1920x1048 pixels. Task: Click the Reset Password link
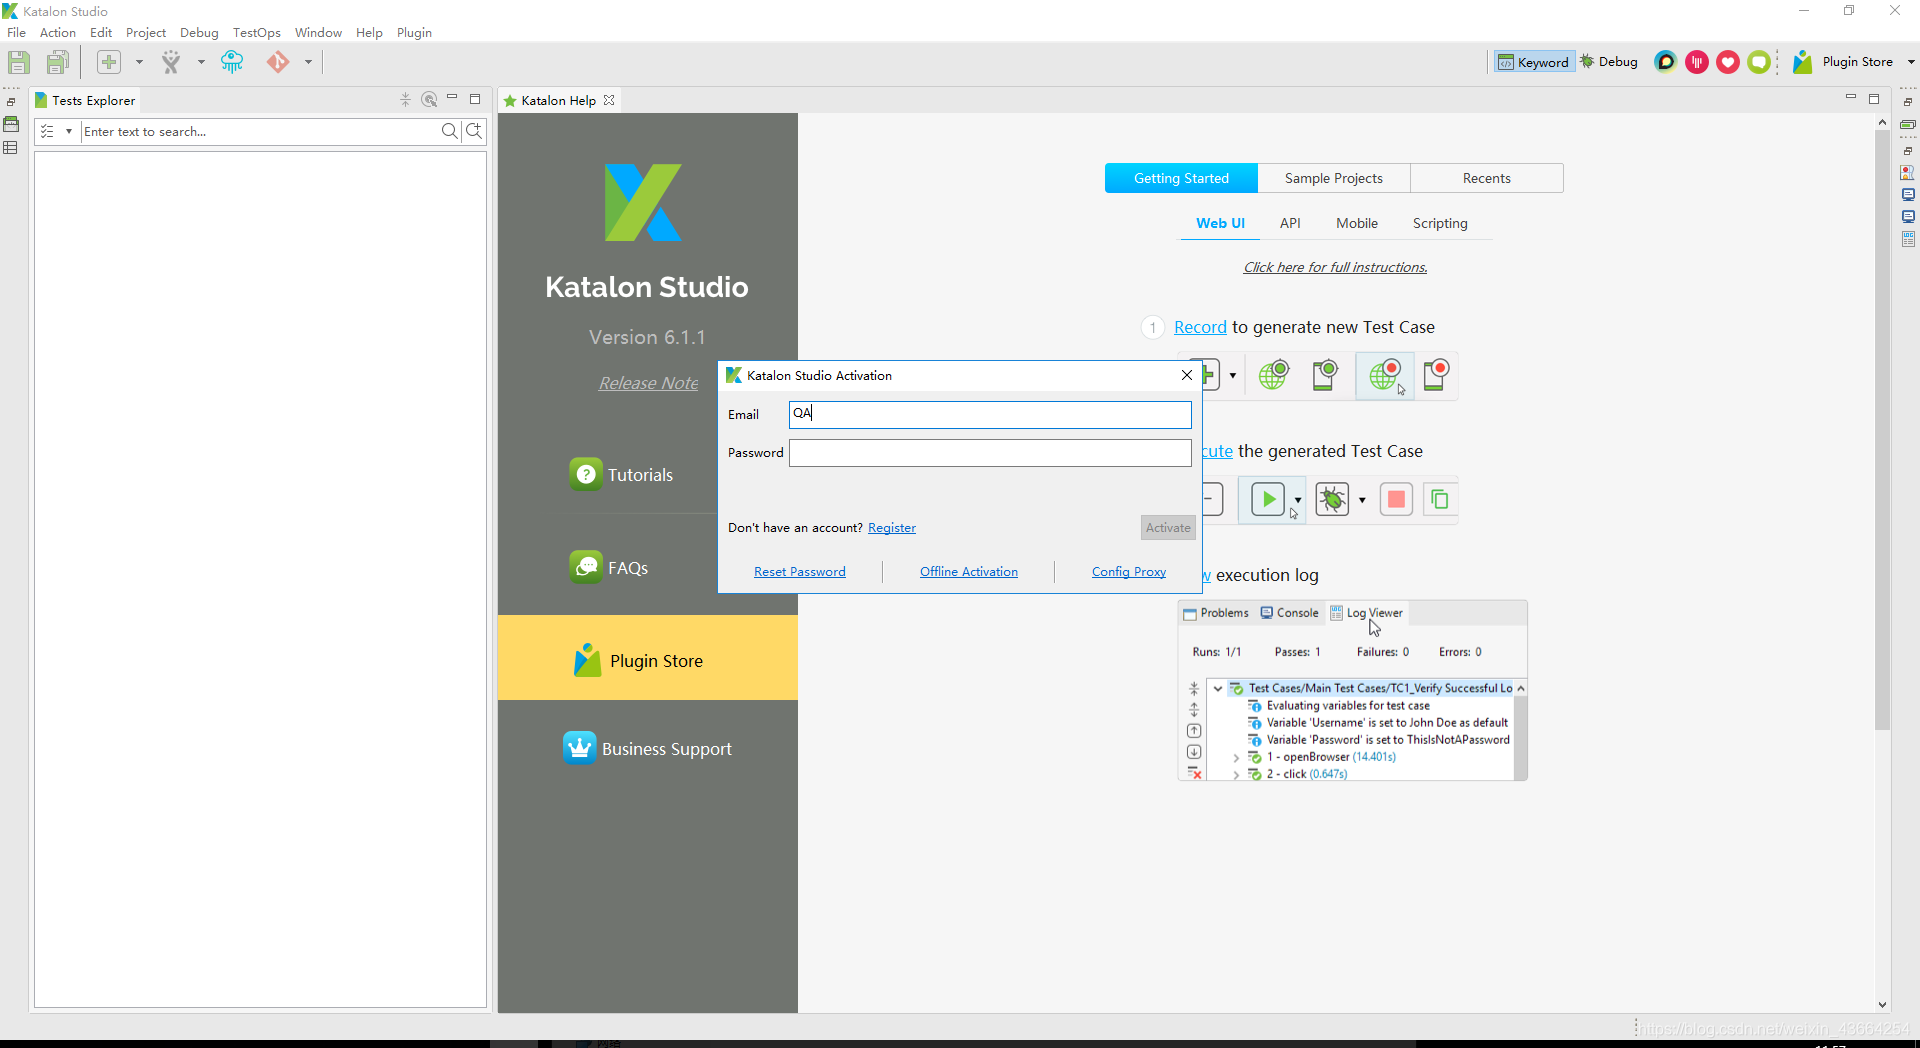799,572
